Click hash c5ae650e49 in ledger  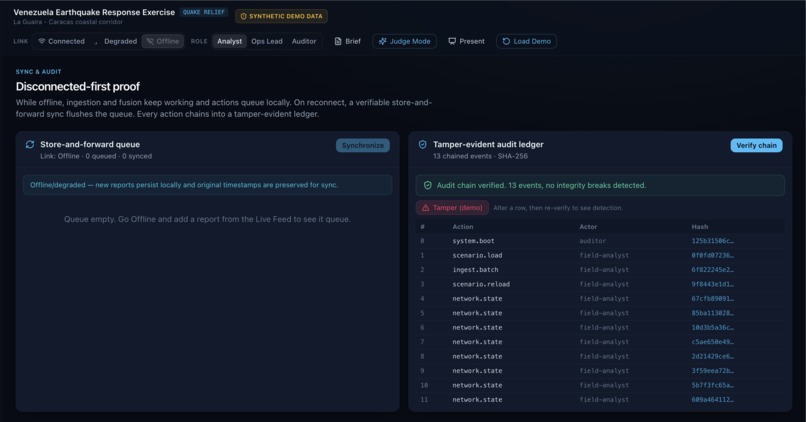pos(712,341)
